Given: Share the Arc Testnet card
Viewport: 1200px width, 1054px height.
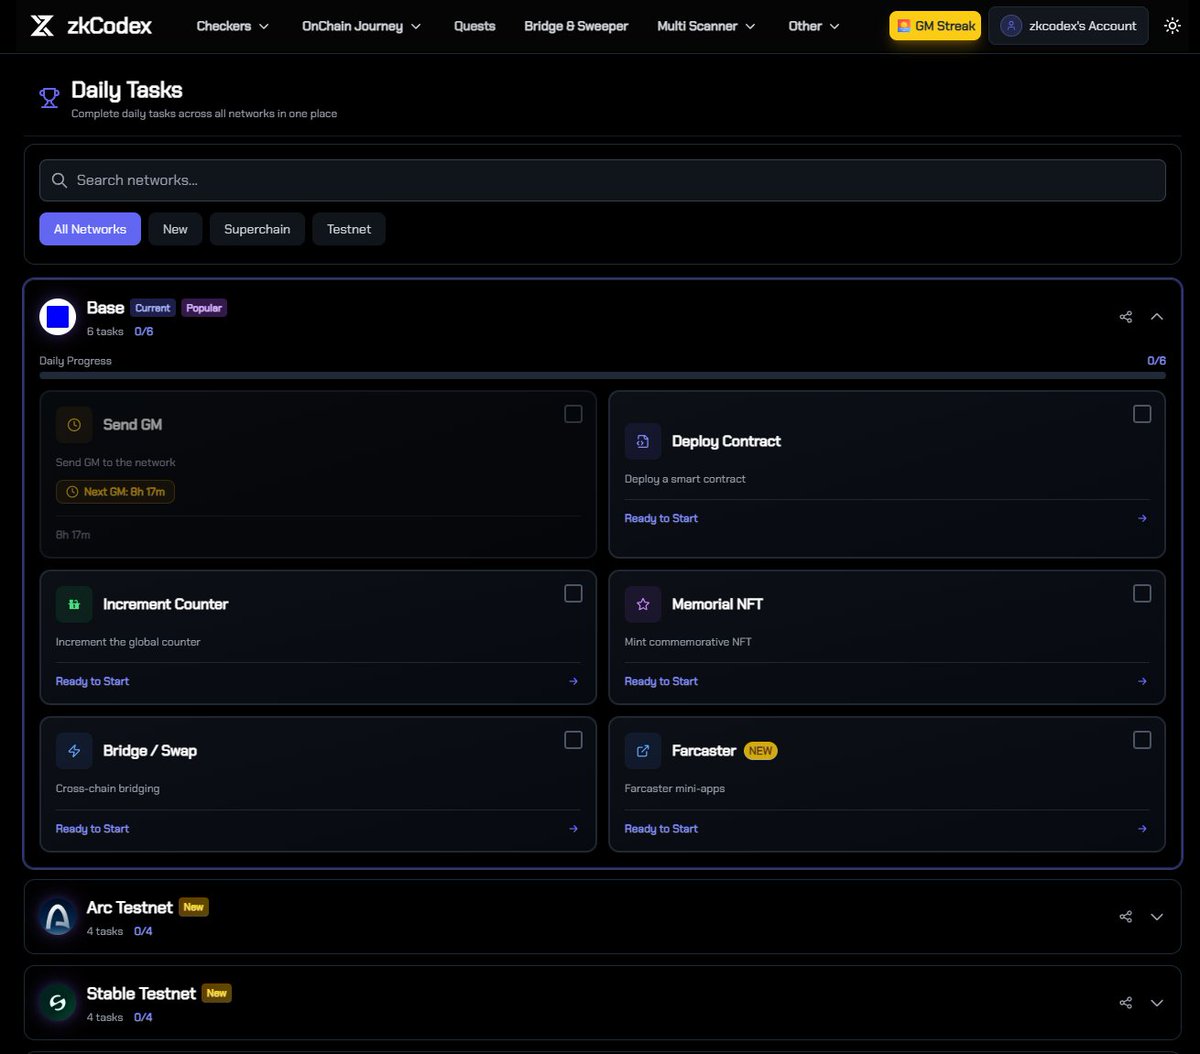Looking at the screenshot, I should (x=1126, y=917).
